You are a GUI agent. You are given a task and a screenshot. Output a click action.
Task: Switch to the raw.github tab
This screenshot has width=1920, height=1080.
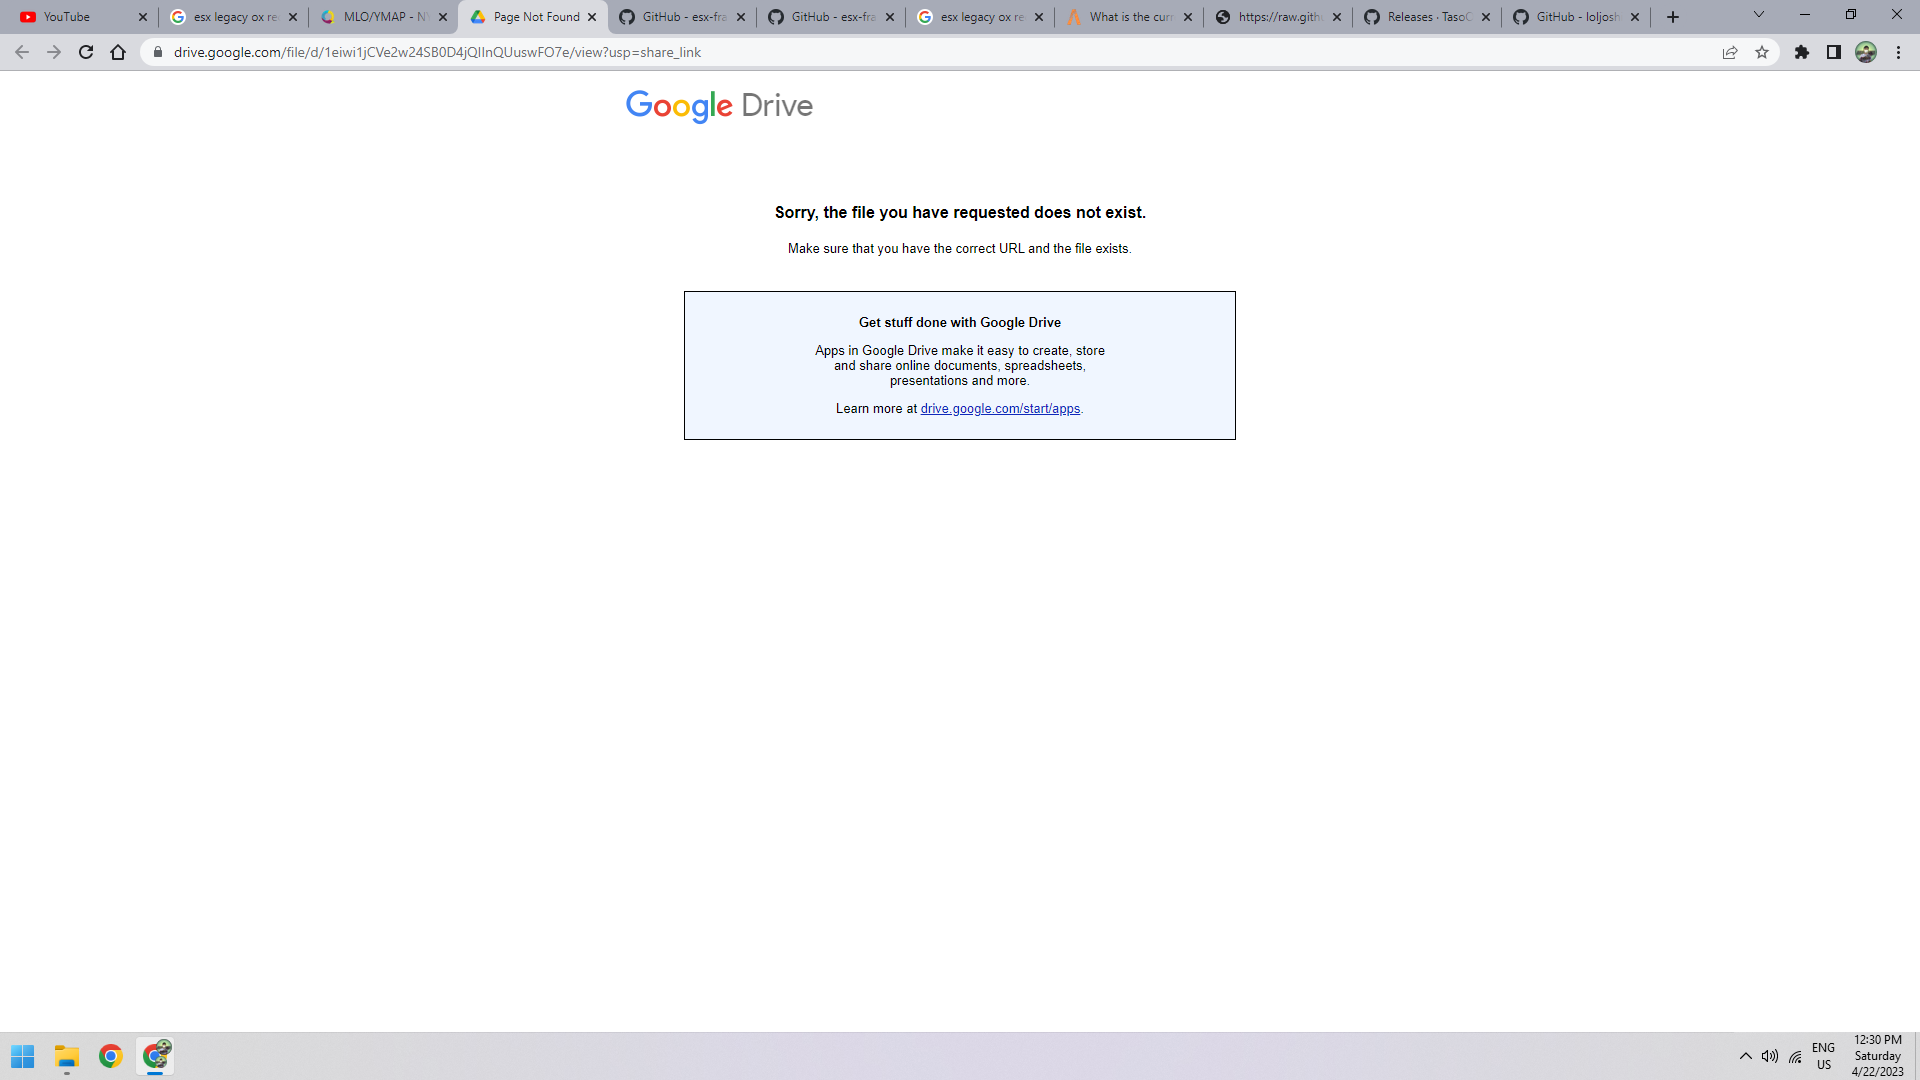coord(1279,17)
